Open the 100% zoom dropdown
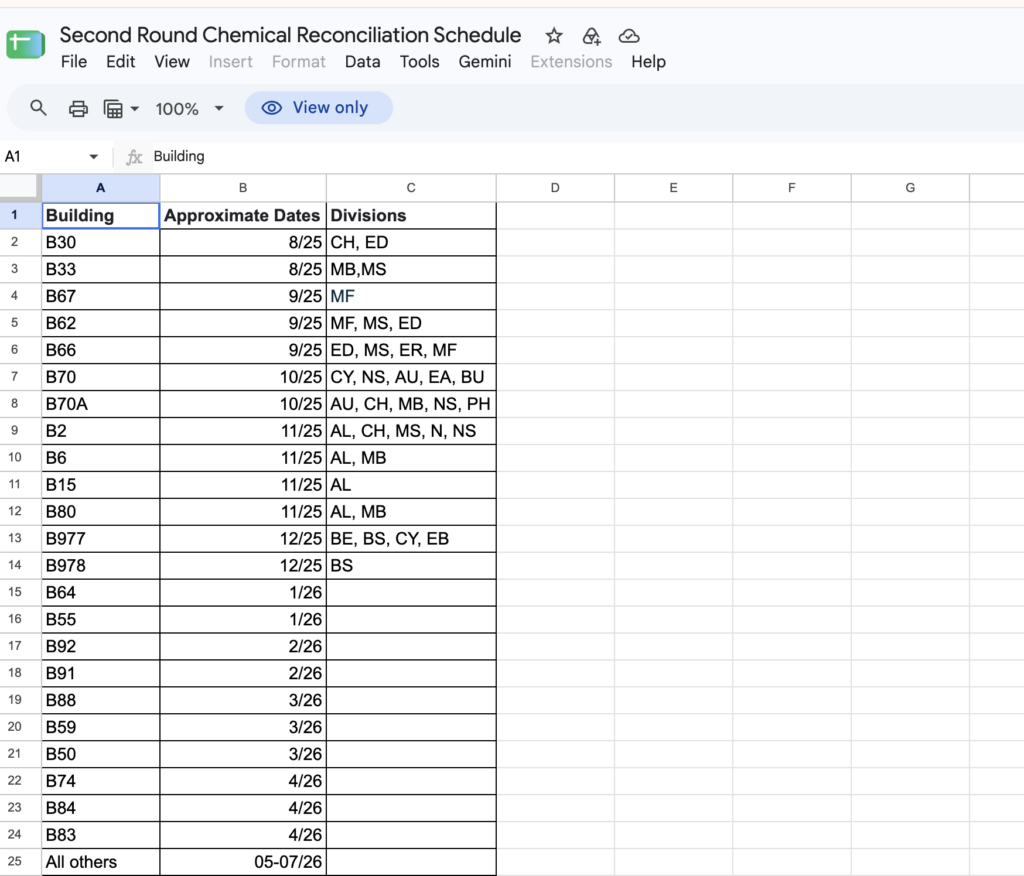Viewport: 1024px width, 876px height. [189, 108]
